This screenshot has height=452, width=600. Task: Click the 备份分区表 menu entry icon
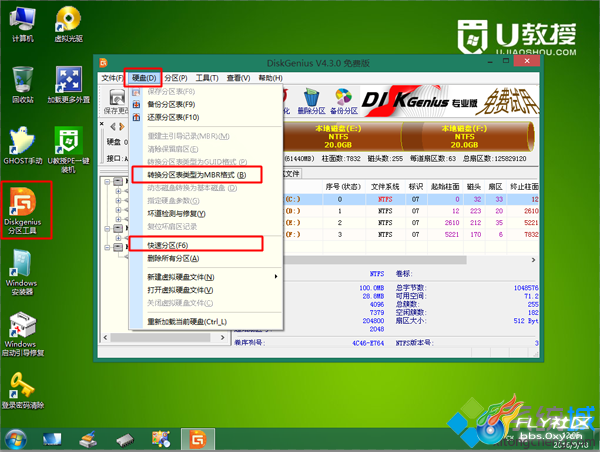[136, 104]
